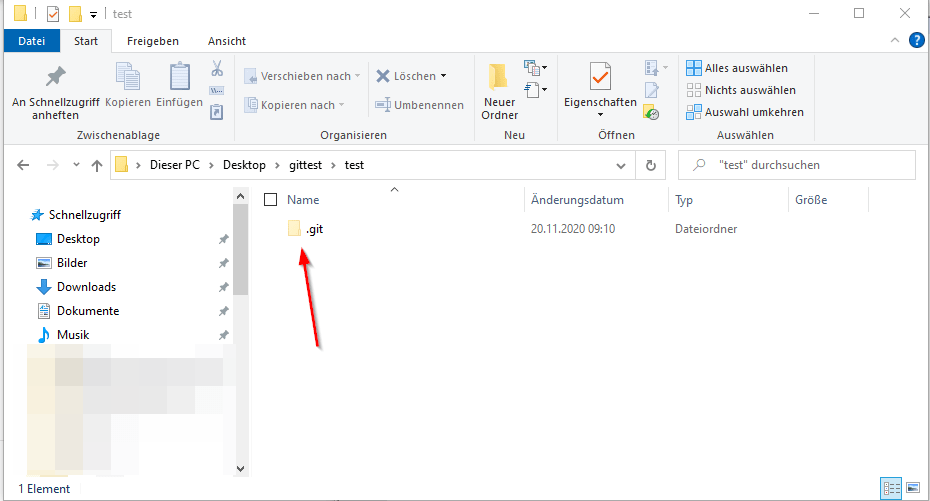Click the .git folder icon
Screen dimensions: 930x501
tap(294, 228)
